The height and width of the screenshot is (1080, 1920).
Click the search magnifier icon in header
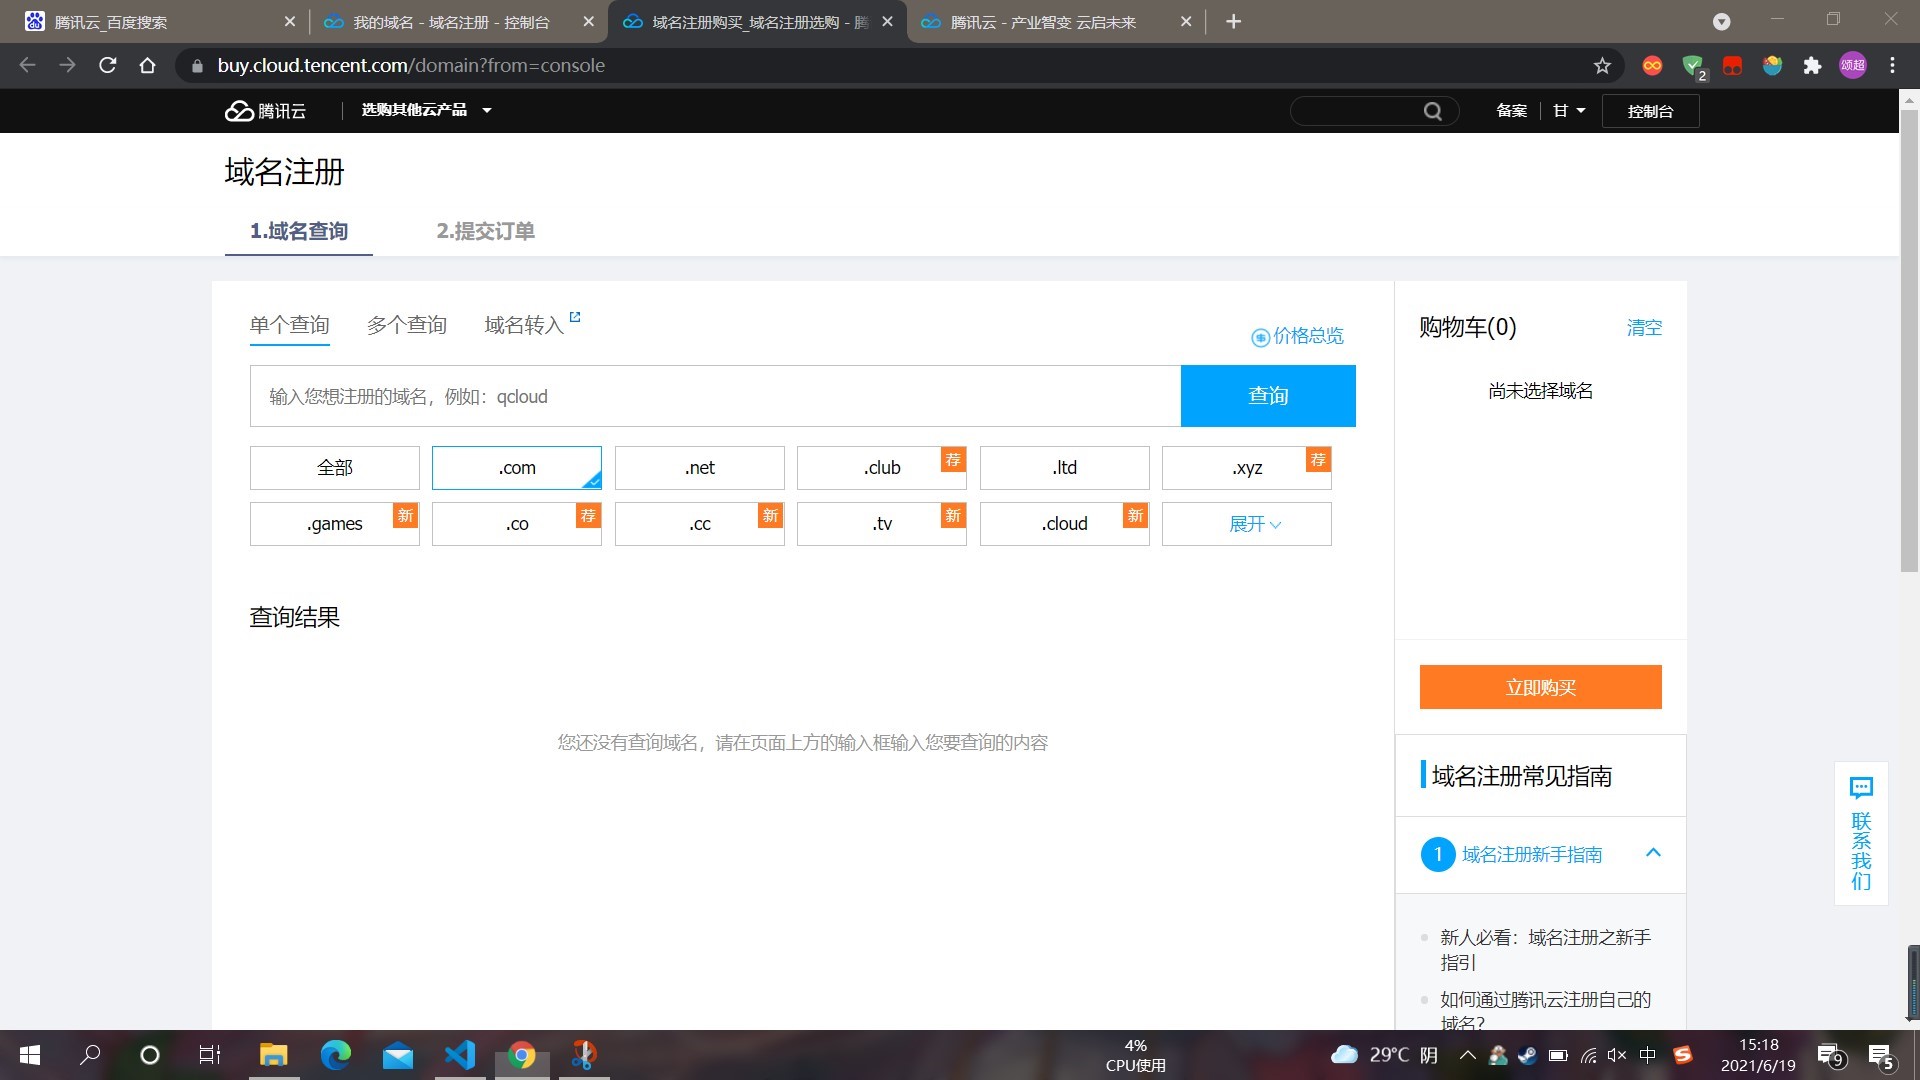(x=1432, y=111)
